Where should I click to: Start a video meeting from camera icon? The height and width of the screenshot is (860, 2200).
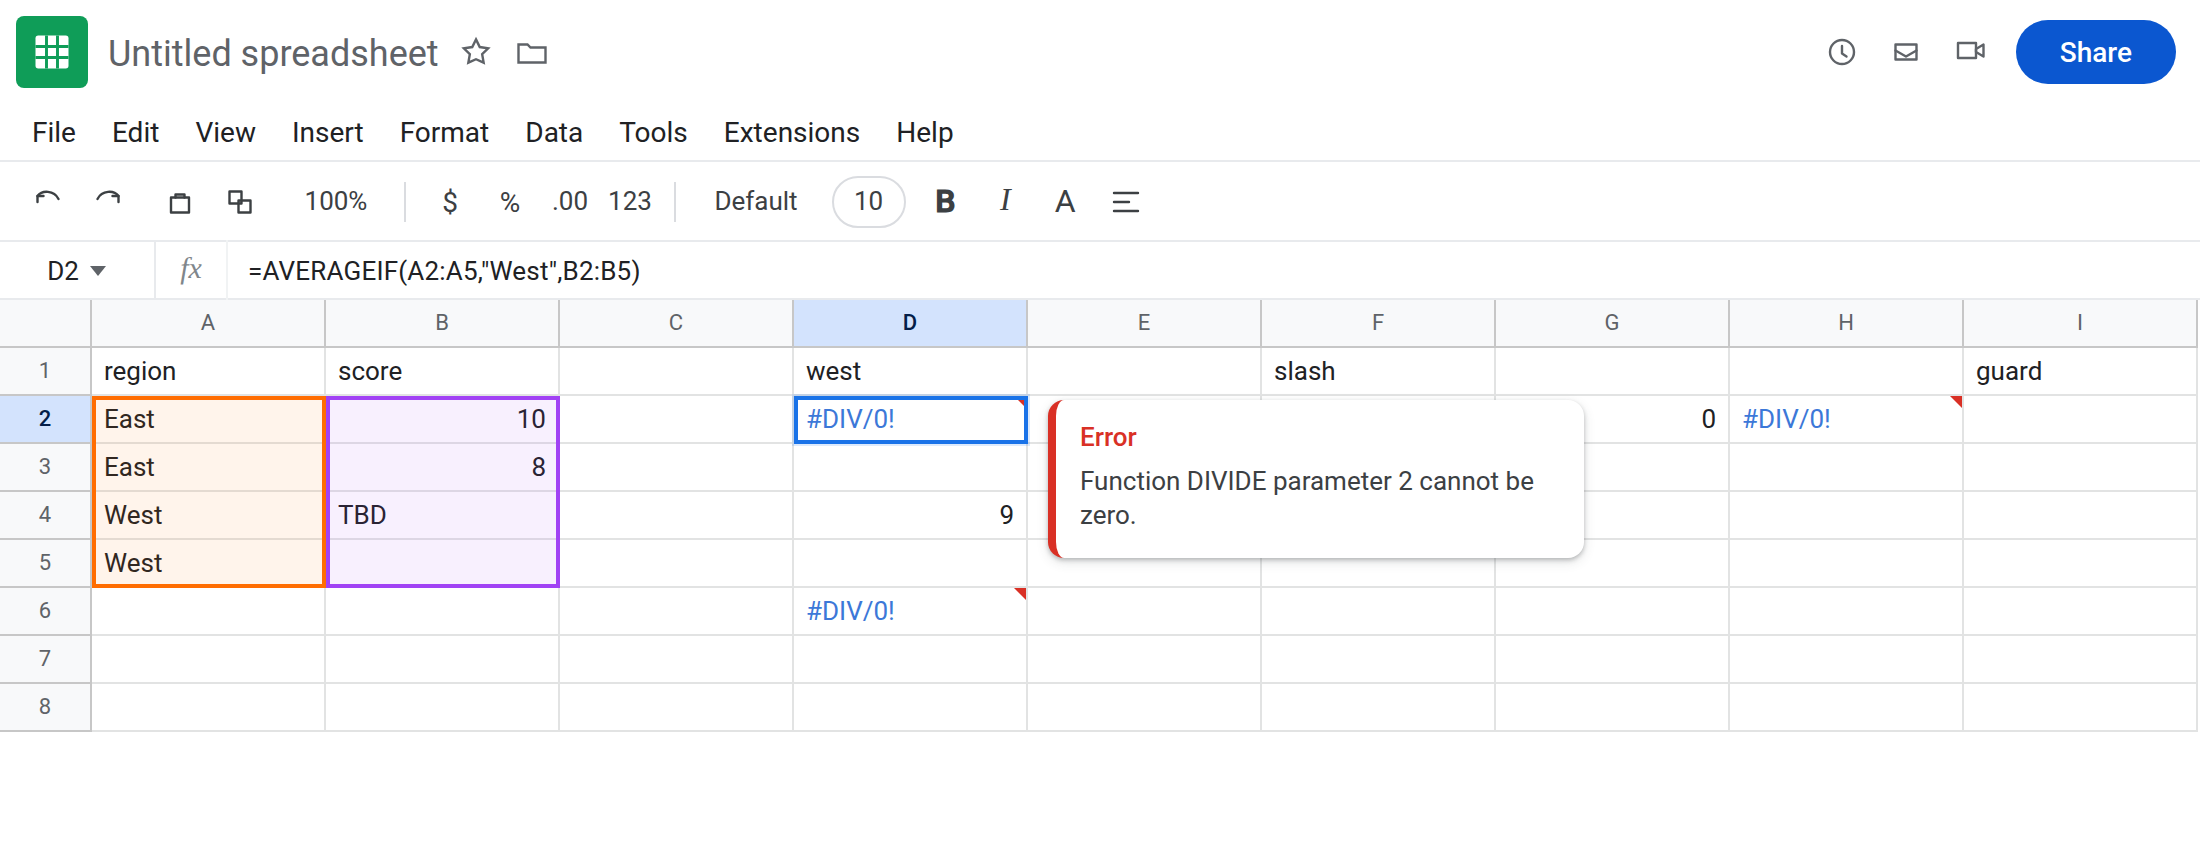tap(1971, 51)
